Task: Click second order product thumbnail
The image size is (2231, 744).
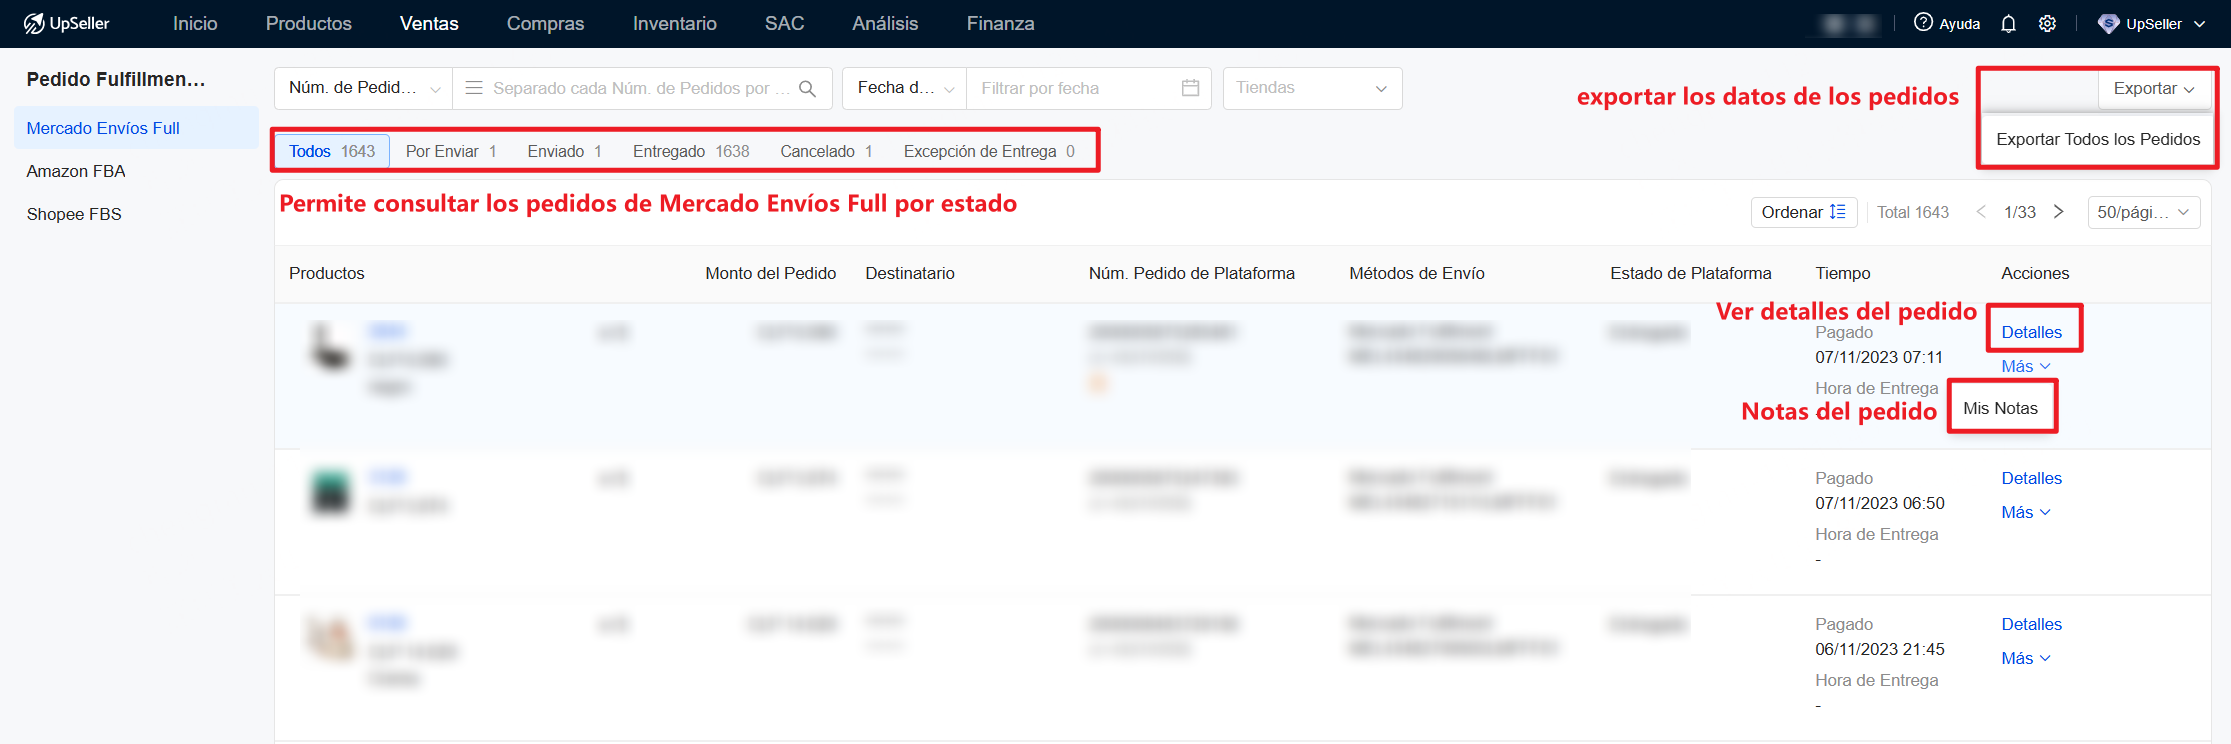Action: [330, 493]
